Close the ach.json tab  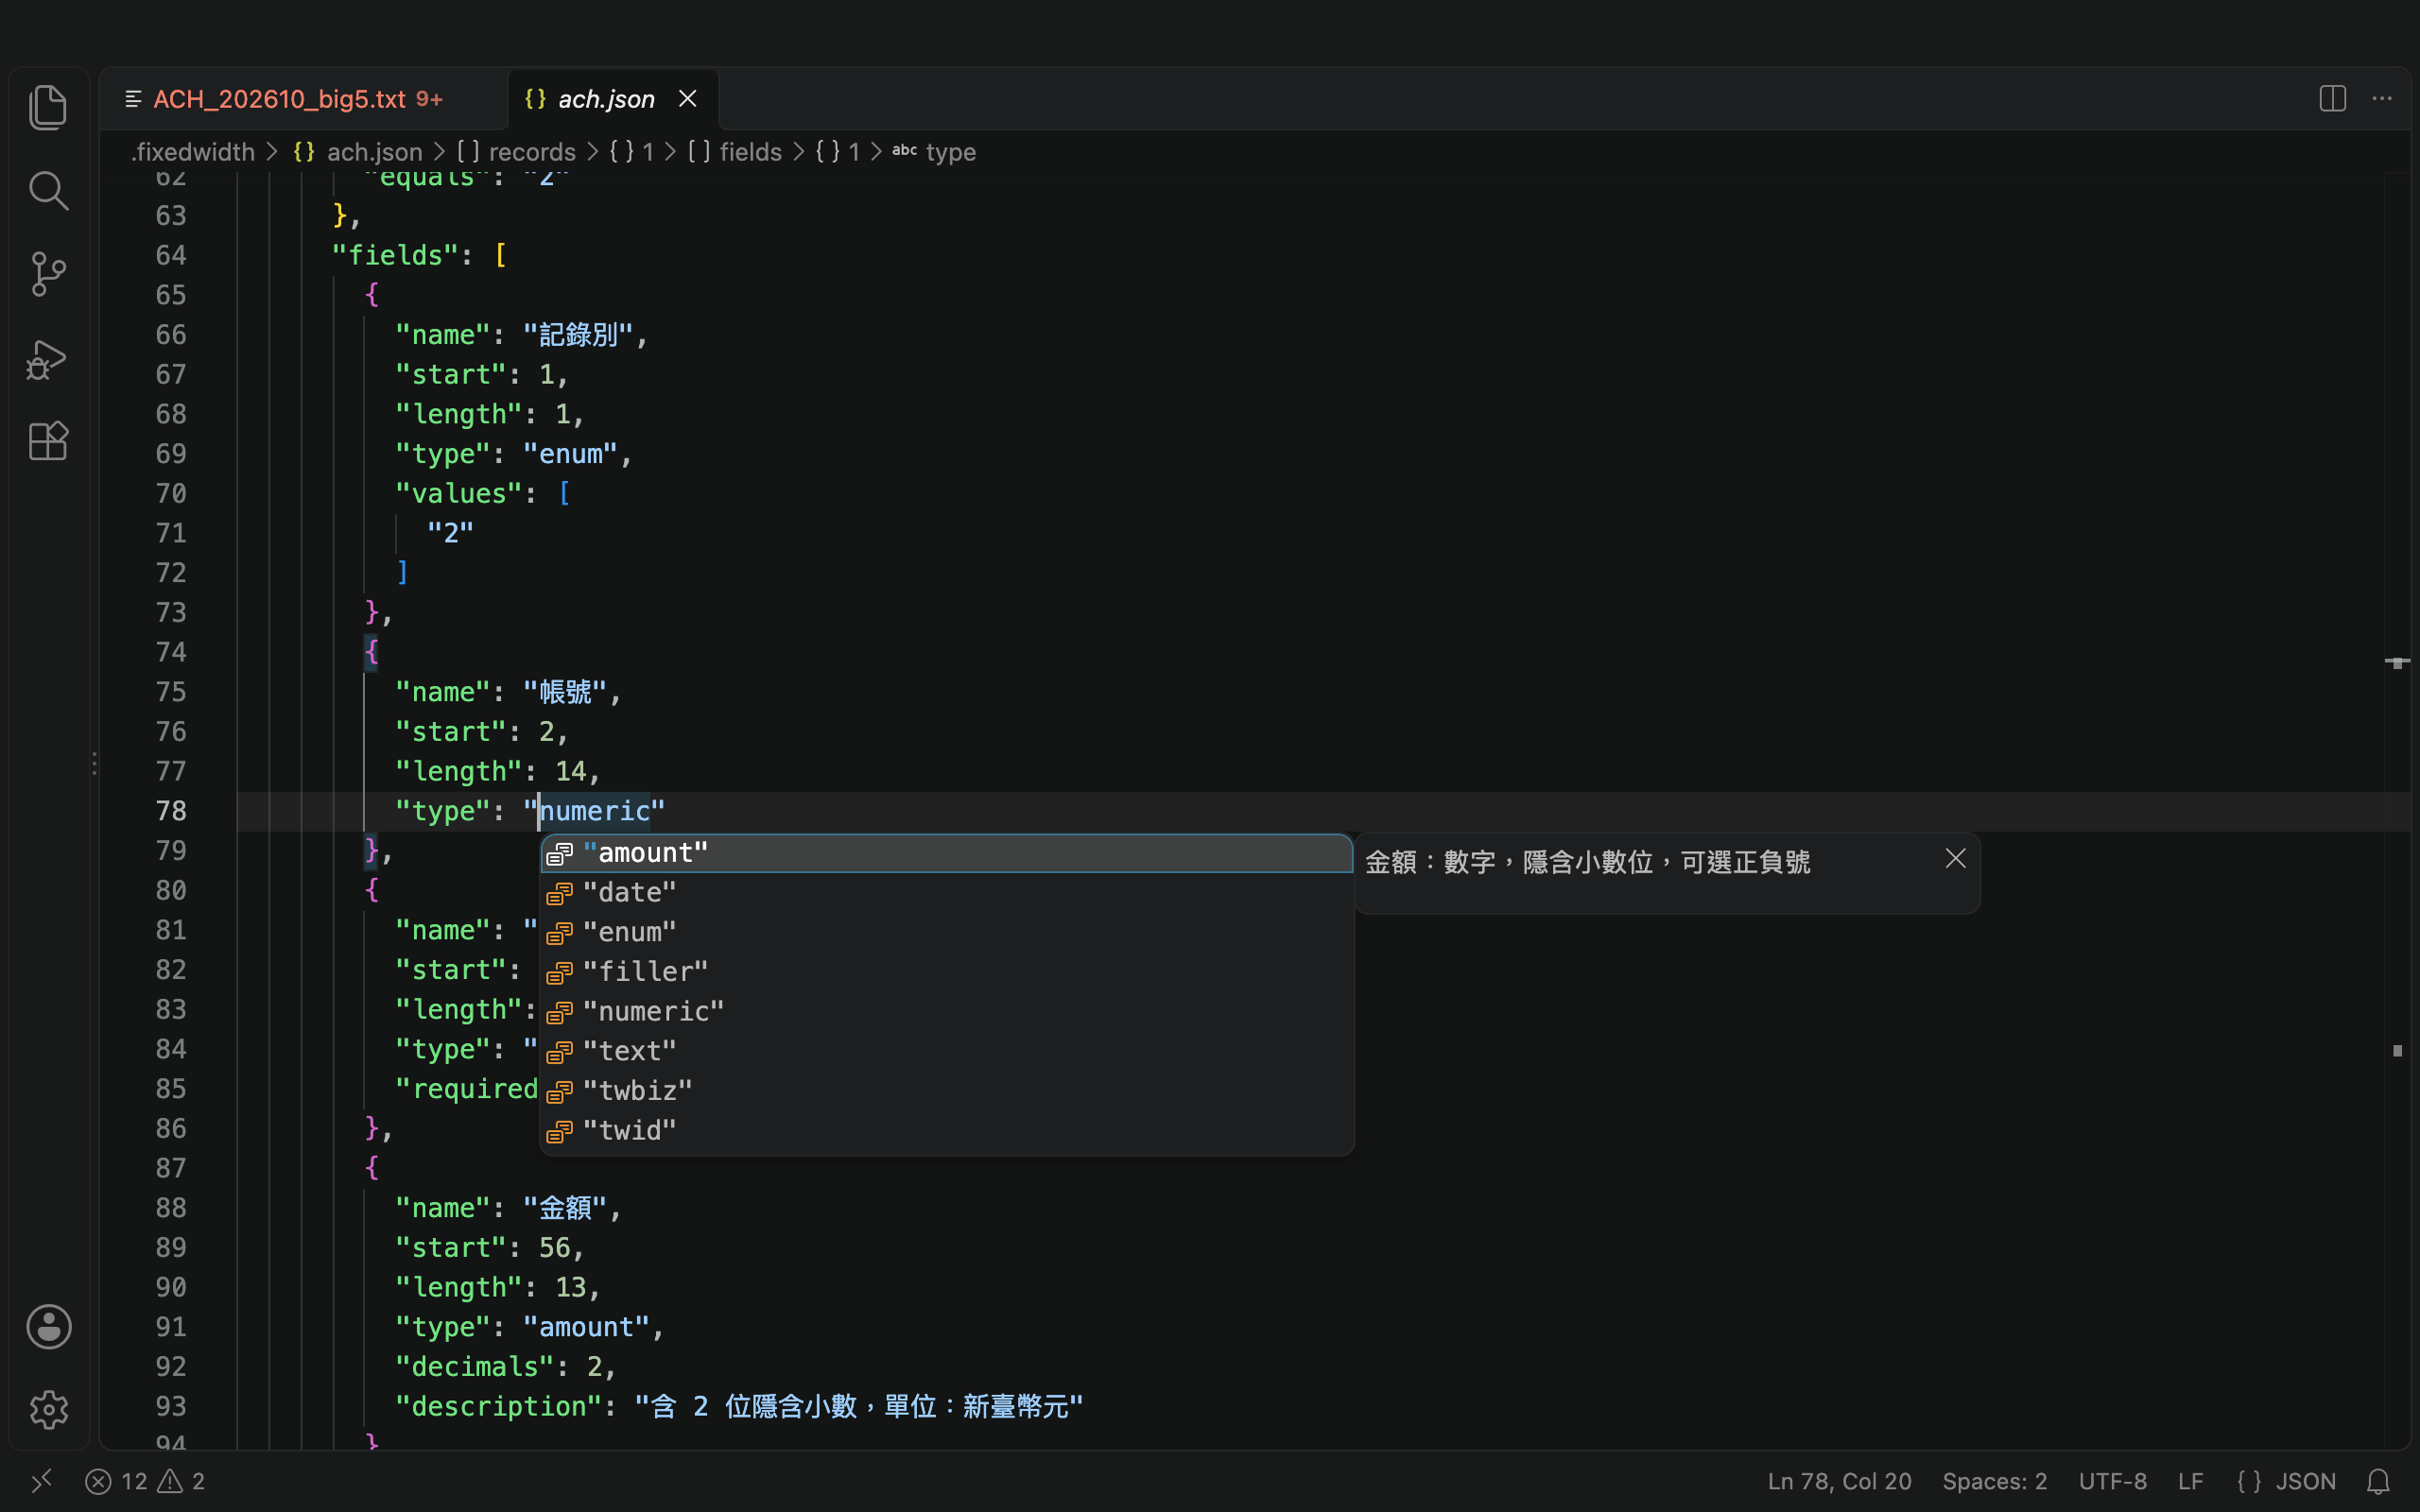pyautogui.click(x=688, y=98)
